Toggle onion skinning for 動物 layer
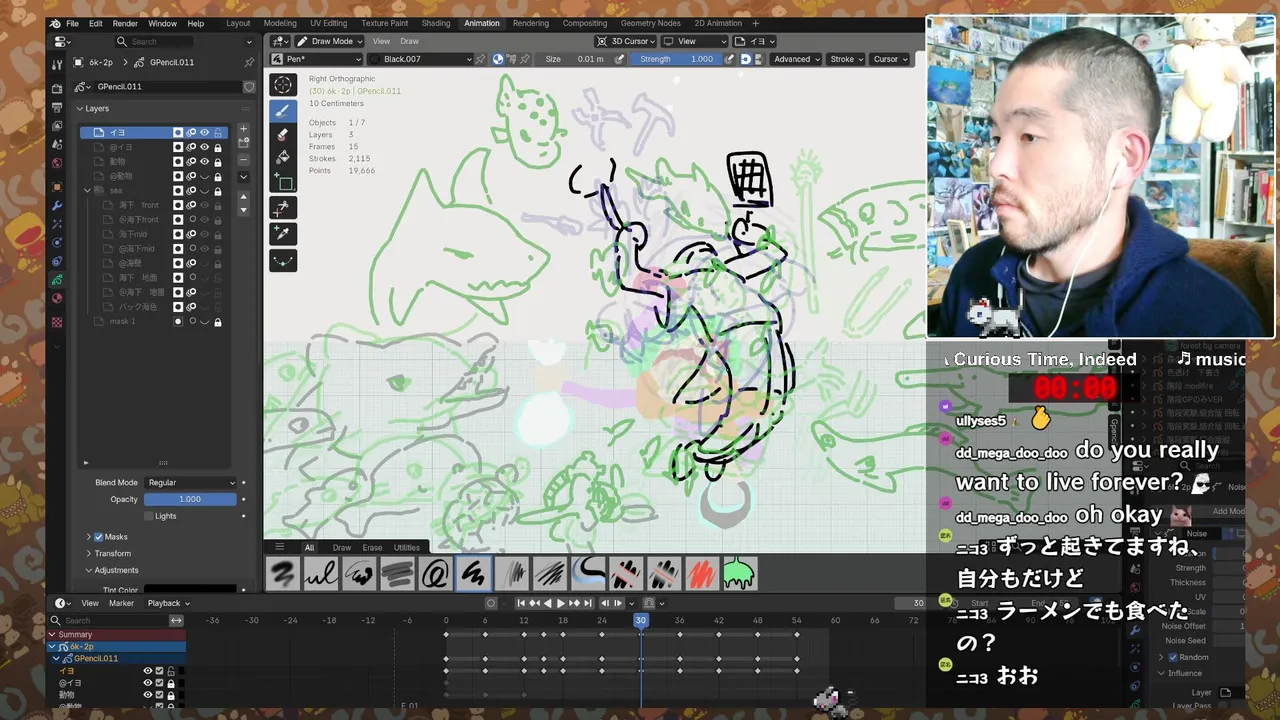This screenshot has height=720, width=1280. point(191,161)
